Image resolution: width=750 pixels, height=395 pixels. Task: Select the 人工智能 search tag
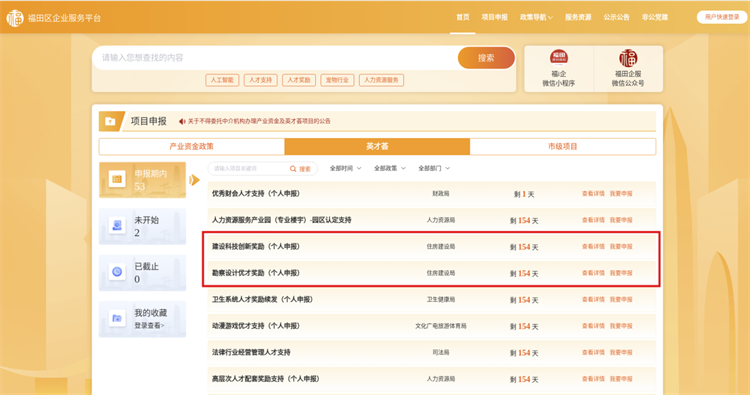click(x=222, y=80)
